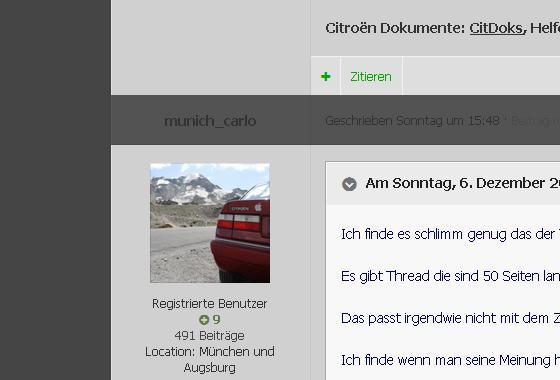Click 'Location: München und Augsburg' text
The image size is (560, 380).
click(x=210, y=360)
